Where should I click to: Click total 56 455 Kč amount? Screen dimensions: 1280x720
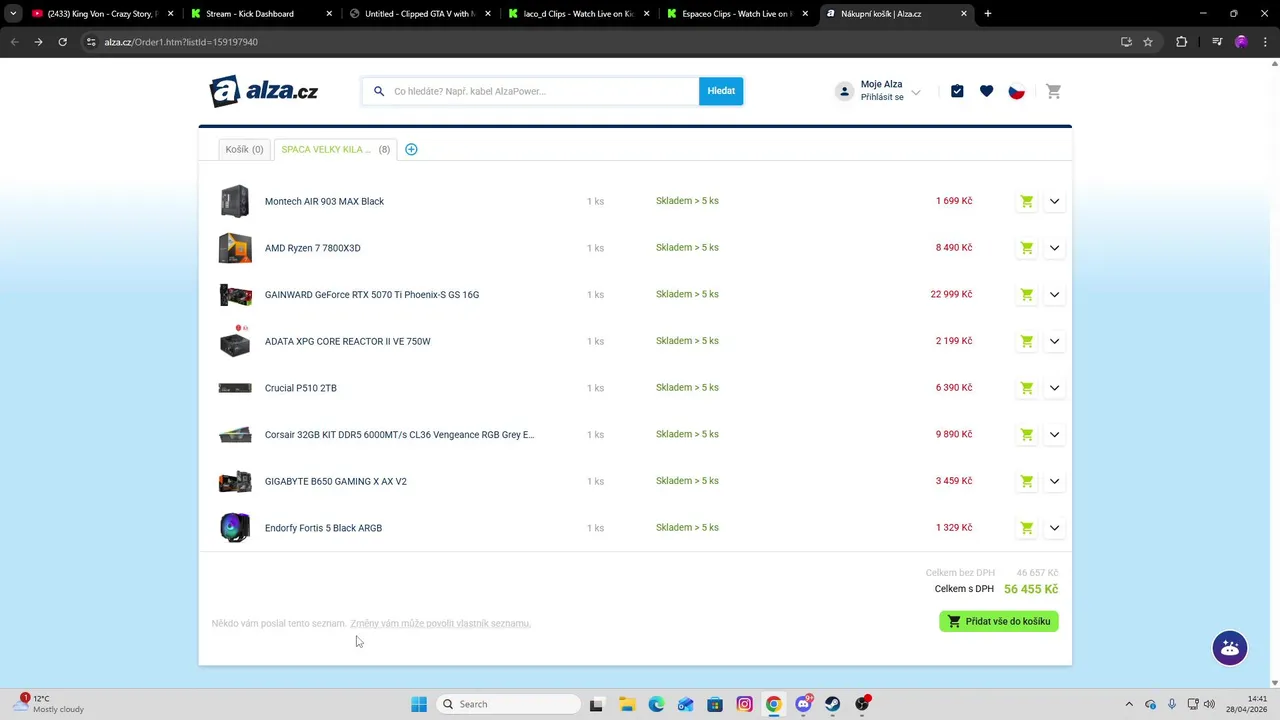click(1031, 589)
